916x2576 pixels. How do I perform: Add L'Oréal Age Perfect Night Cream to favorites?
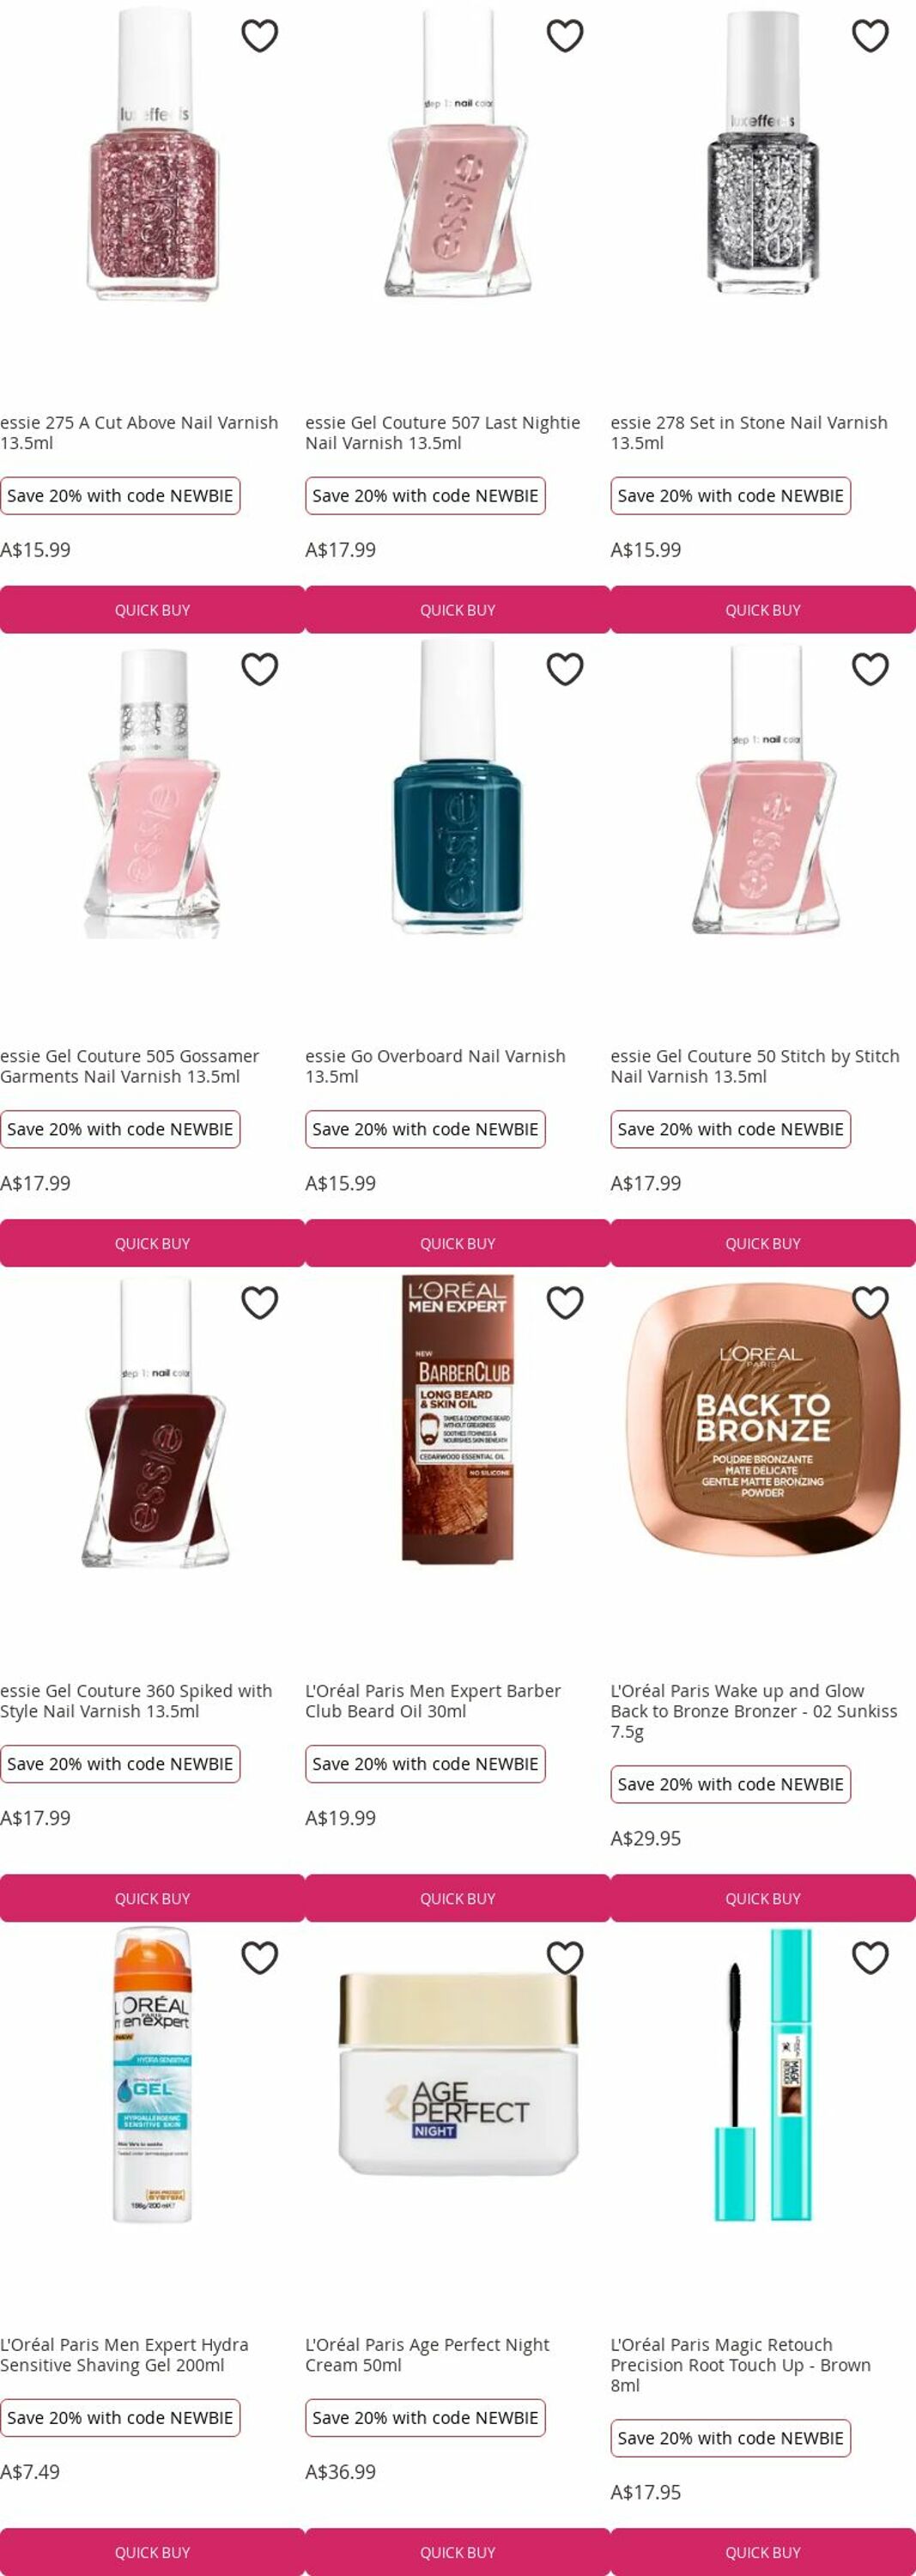point(565,1957)
